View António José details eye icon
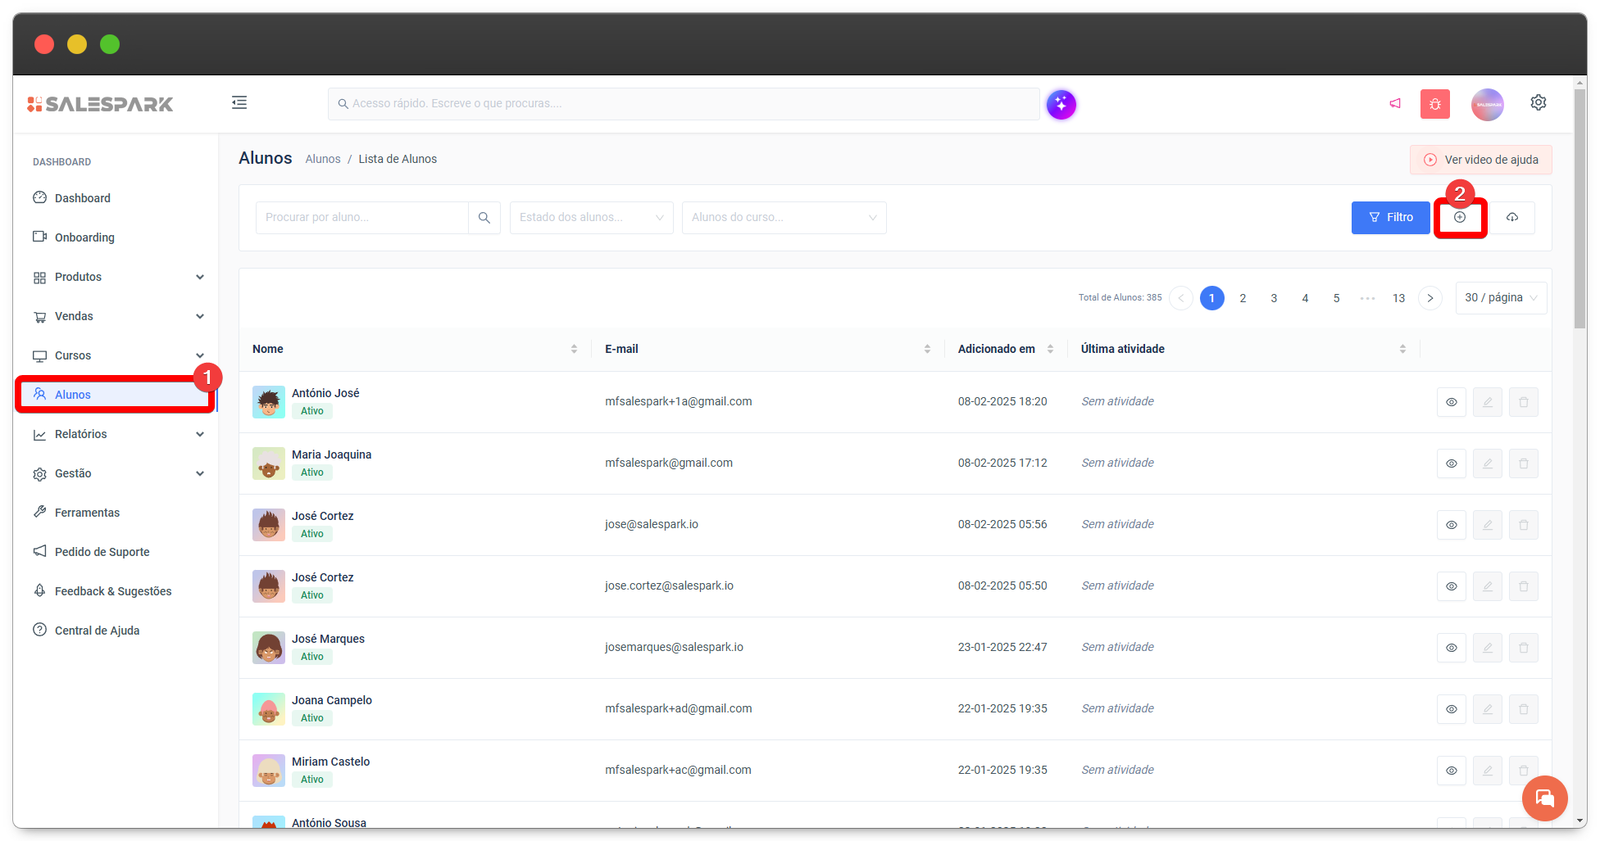The width and height of the screenshot is (1600, 841). (1451, 402)
